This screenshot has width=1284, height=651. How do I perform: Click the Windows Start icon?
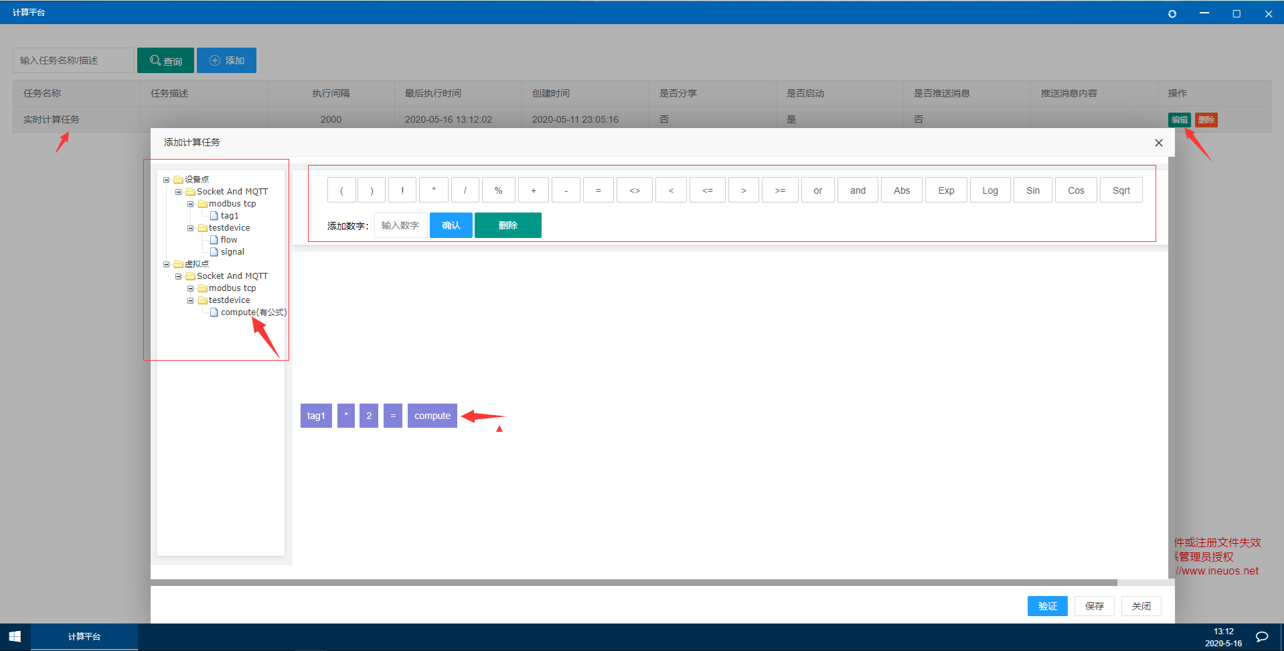pyautogui.click(x=15, y=637)
